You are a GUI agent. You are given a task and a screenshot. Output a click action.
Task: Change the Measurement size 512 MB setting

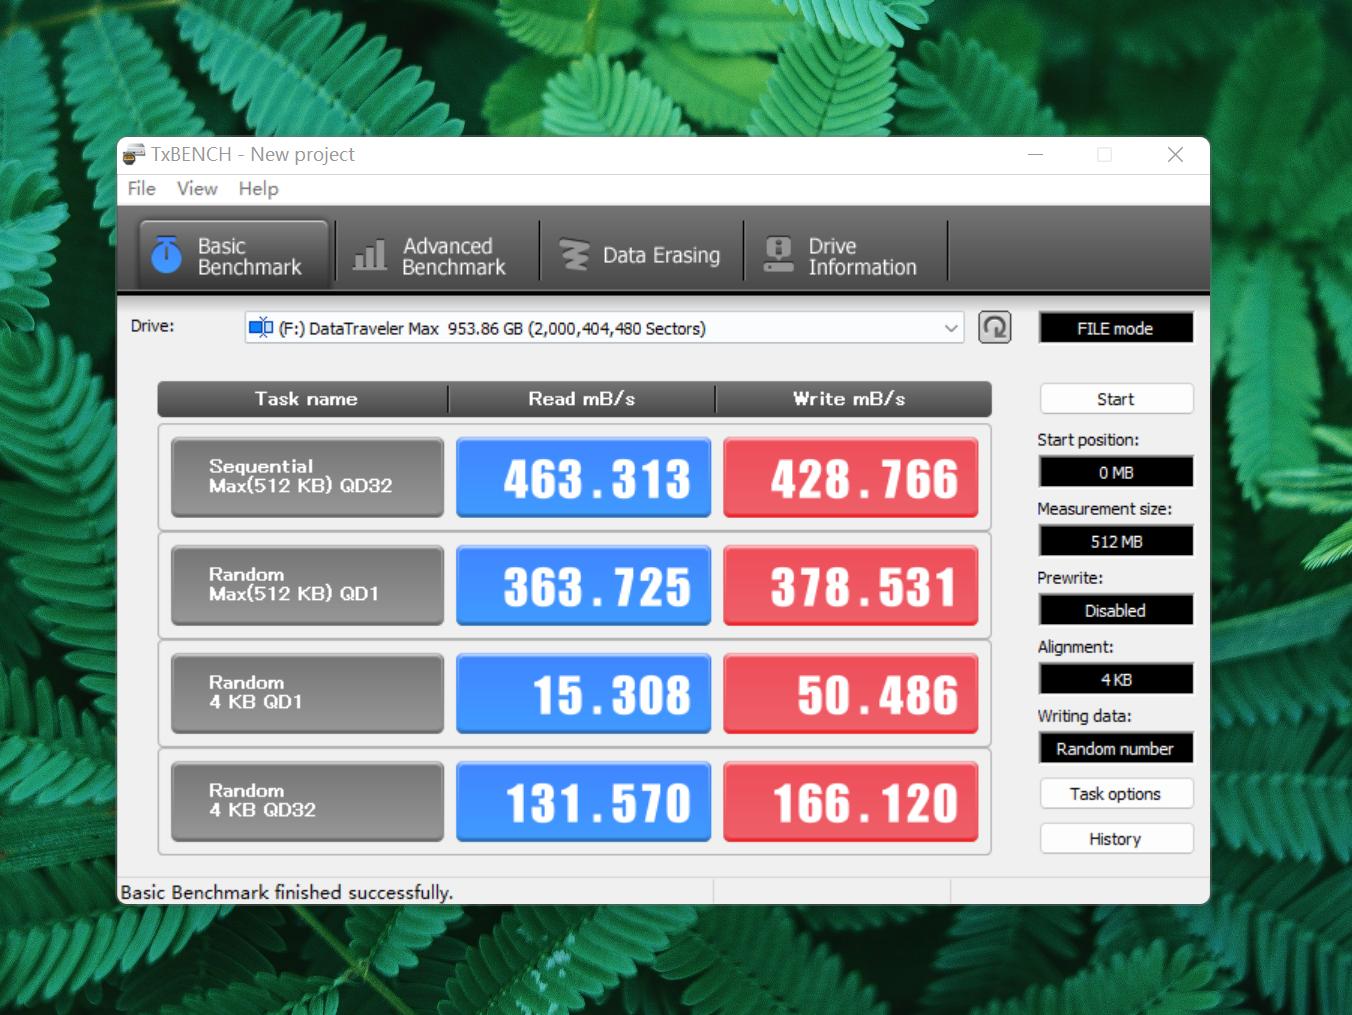[1116, 541]
